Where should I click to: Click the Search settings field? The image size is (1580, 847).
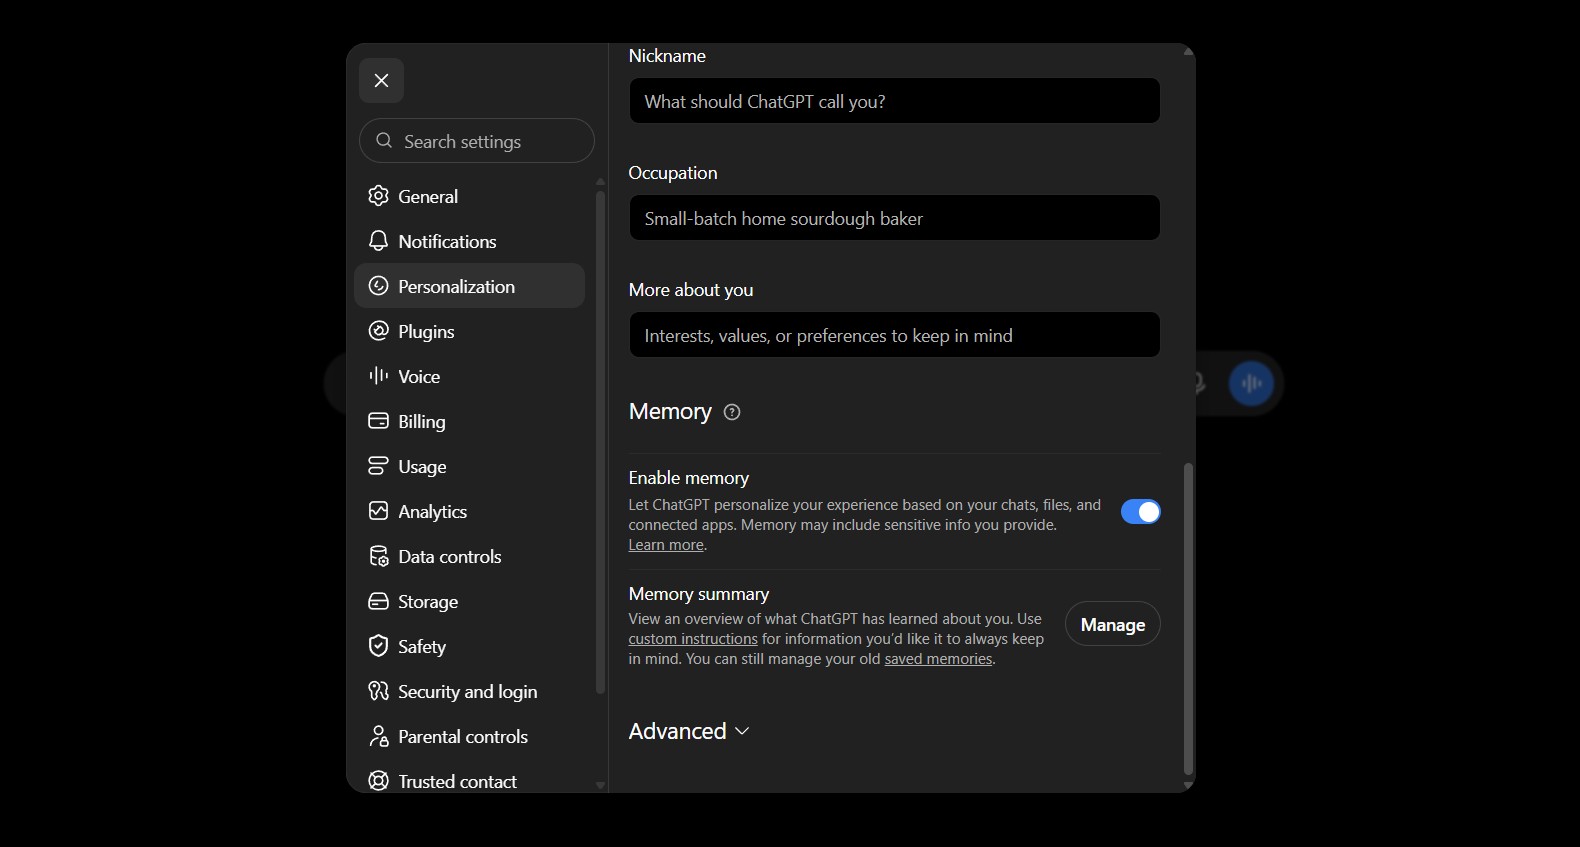476,141
